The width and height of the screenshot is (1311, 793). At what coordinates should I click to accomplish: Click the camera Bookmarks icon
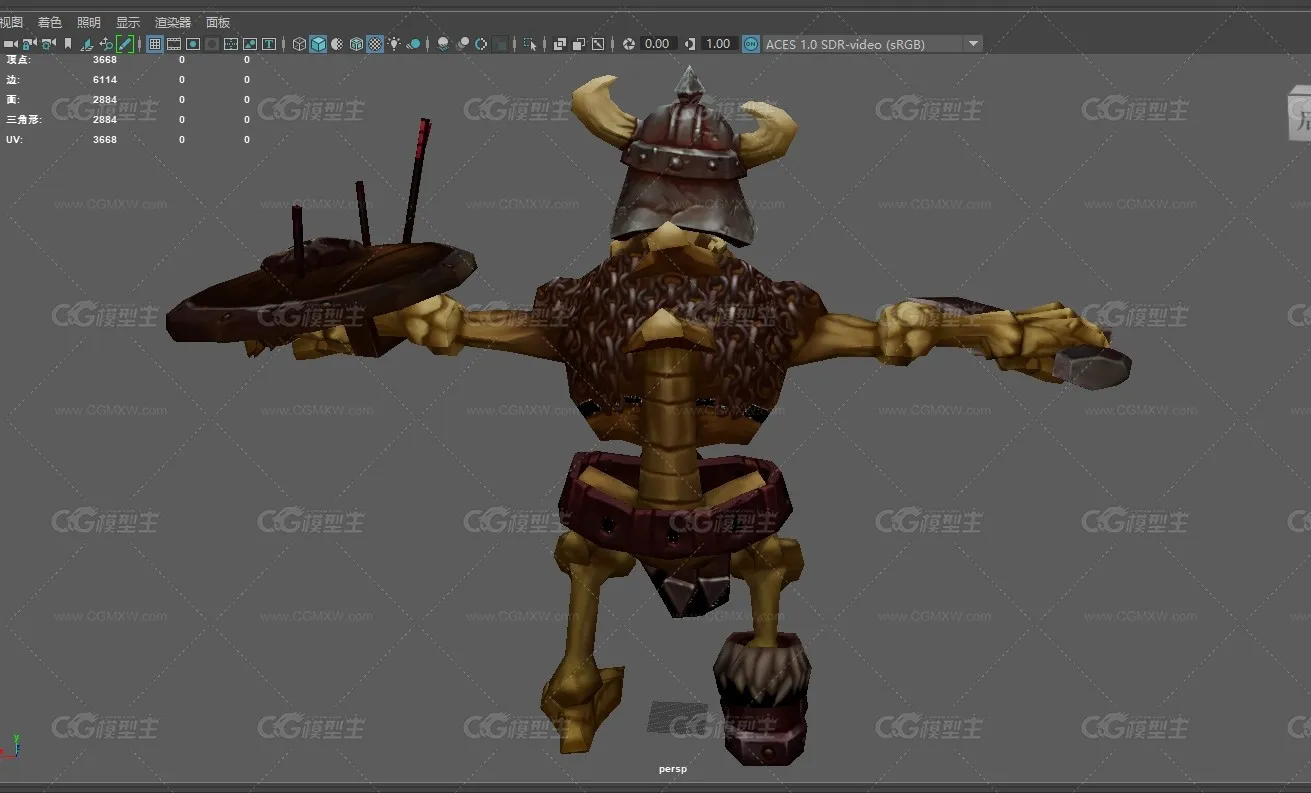68,44
